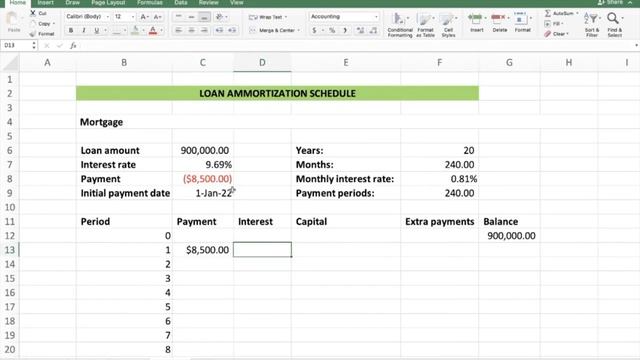The height and width of the screenshot is (360, 640).
Task: Decrease decimal places
Action: pos(373,30)
